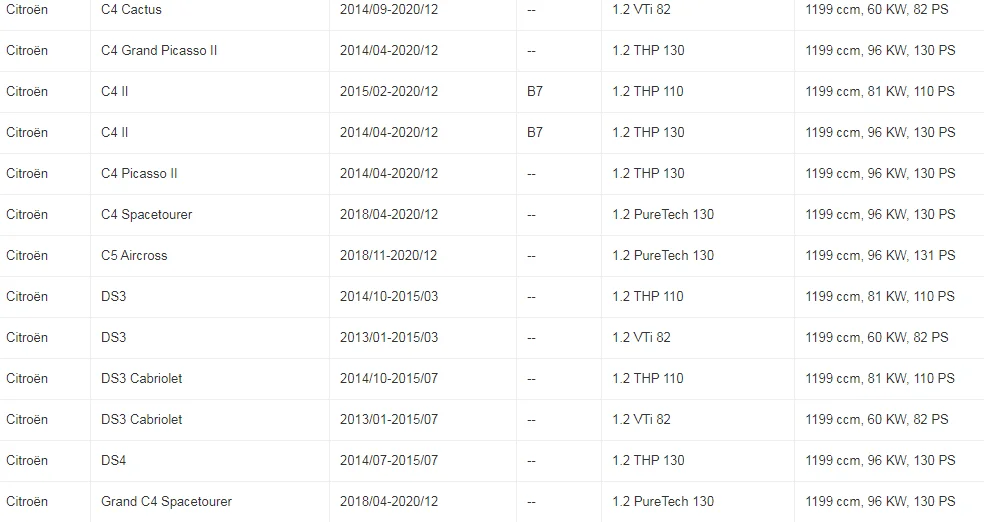Screen dimensions: 984x522
Task: Click the 1.2 PureTech 130 engine for C5 Aircross
Action: 663,256
